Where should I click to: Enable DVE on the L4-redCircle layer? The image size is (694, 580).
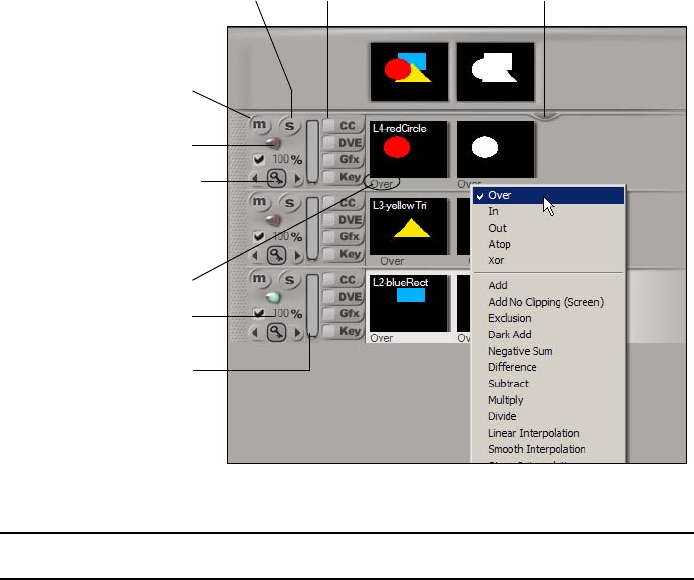[x=328, y=143]
